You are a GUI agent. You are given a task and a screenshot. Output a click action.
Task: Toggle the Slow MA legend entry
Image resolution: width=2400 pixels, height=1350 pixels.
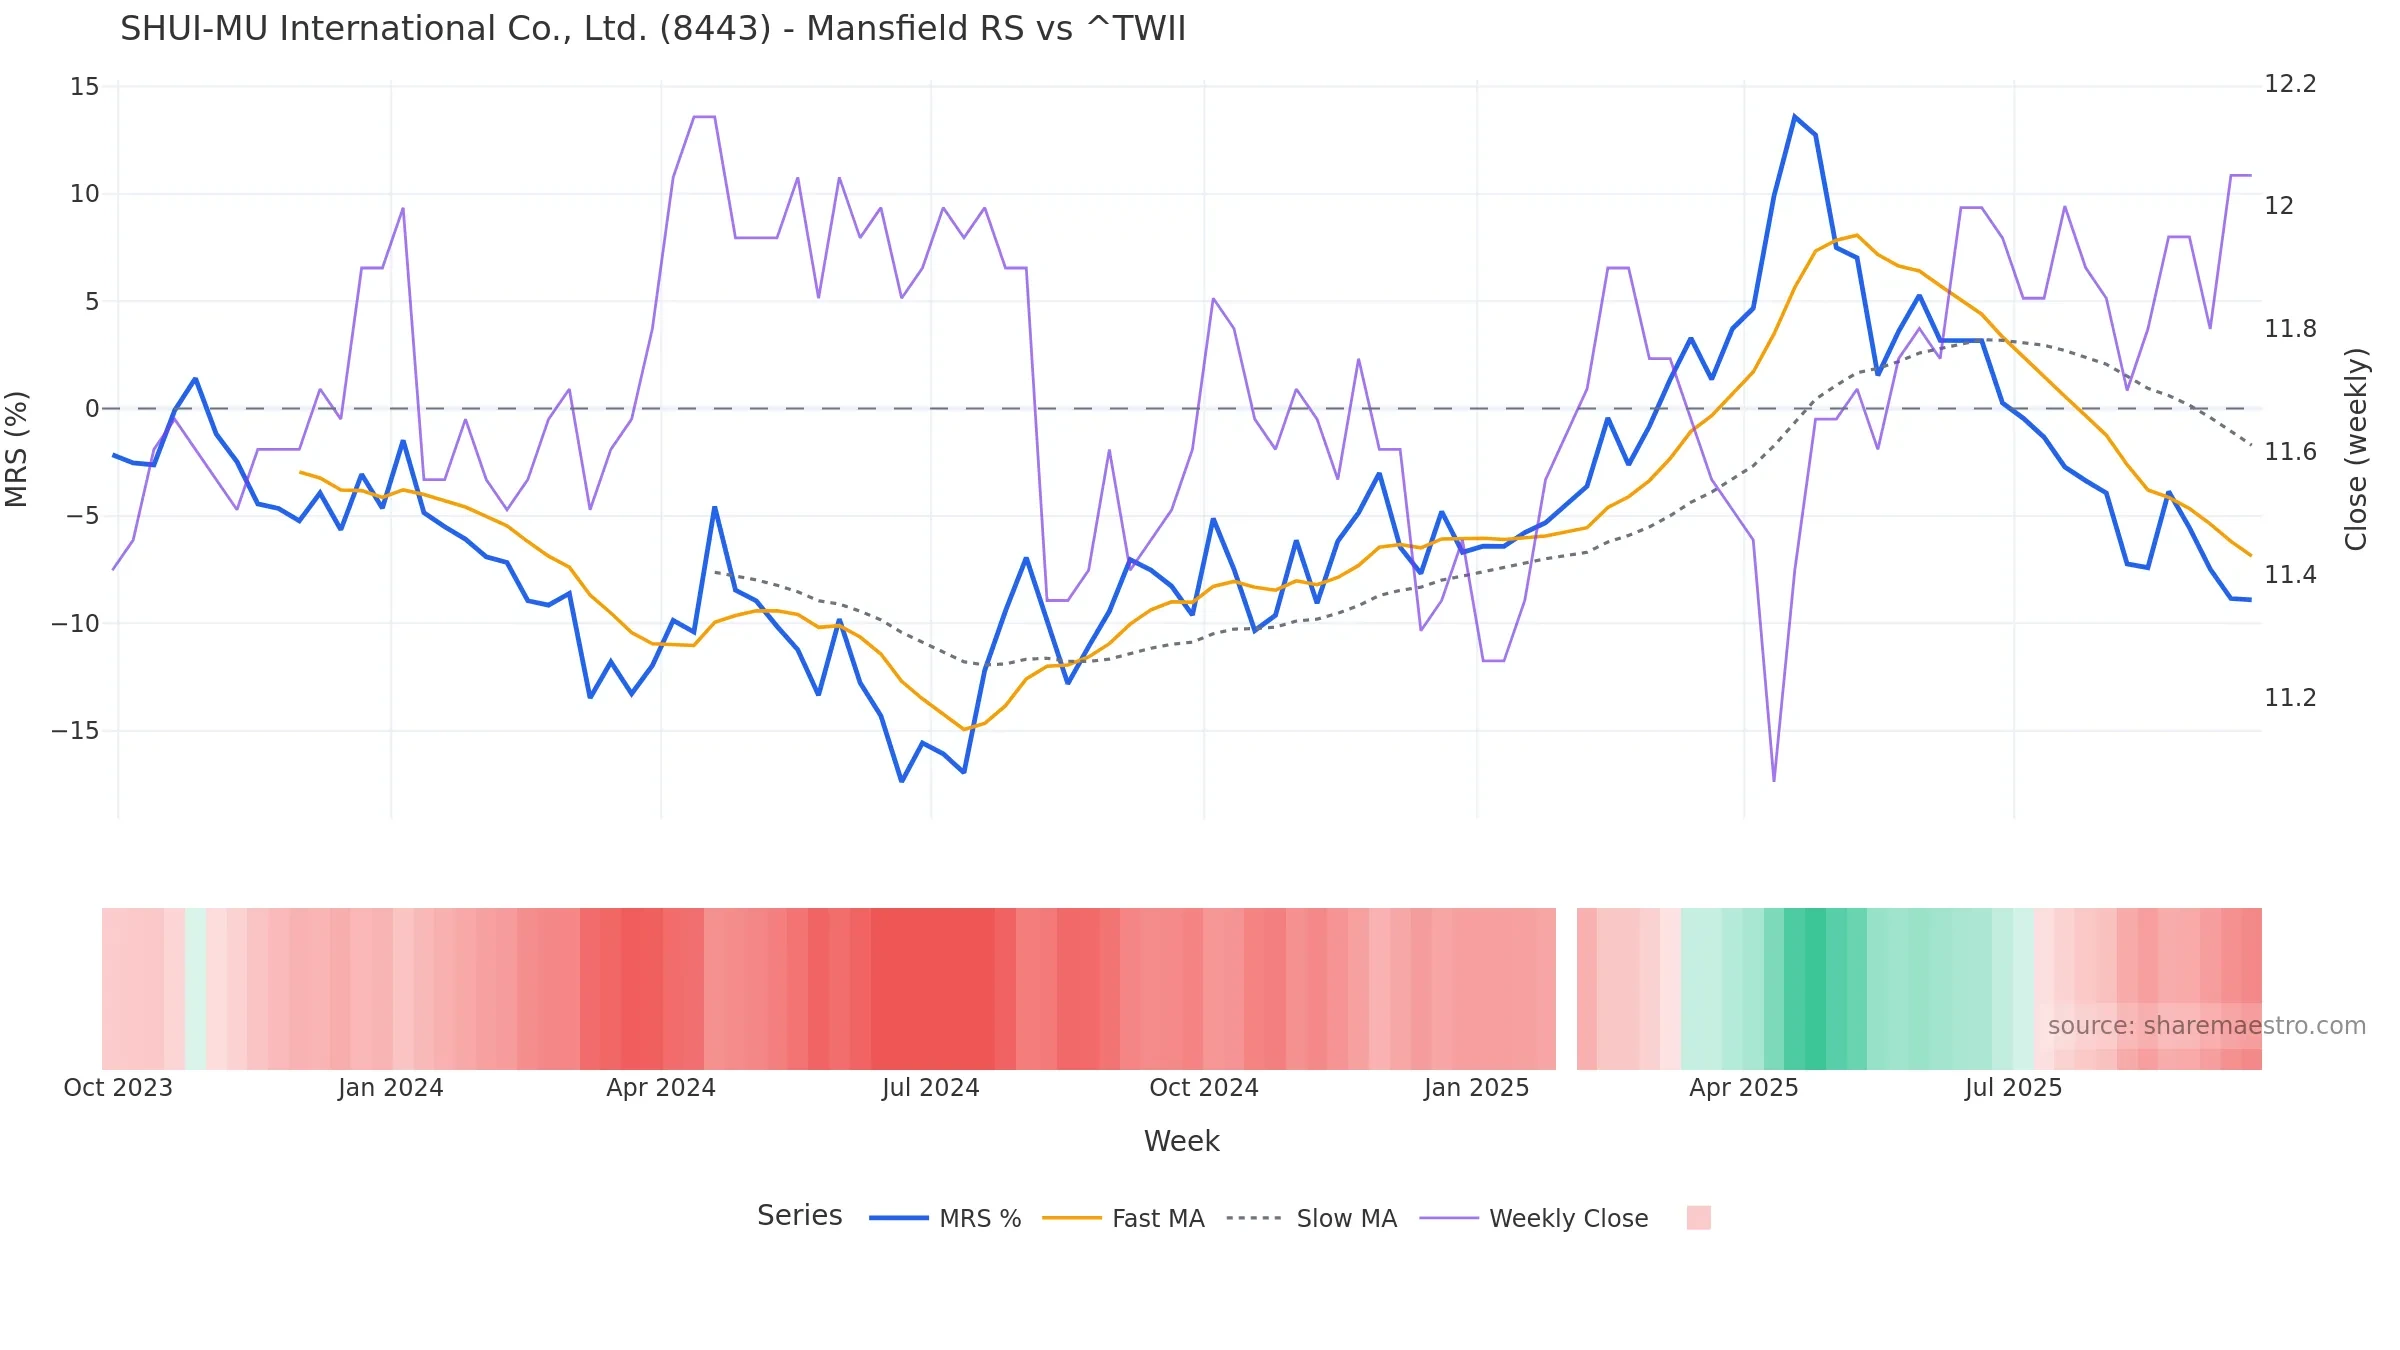(1311, 1218)
